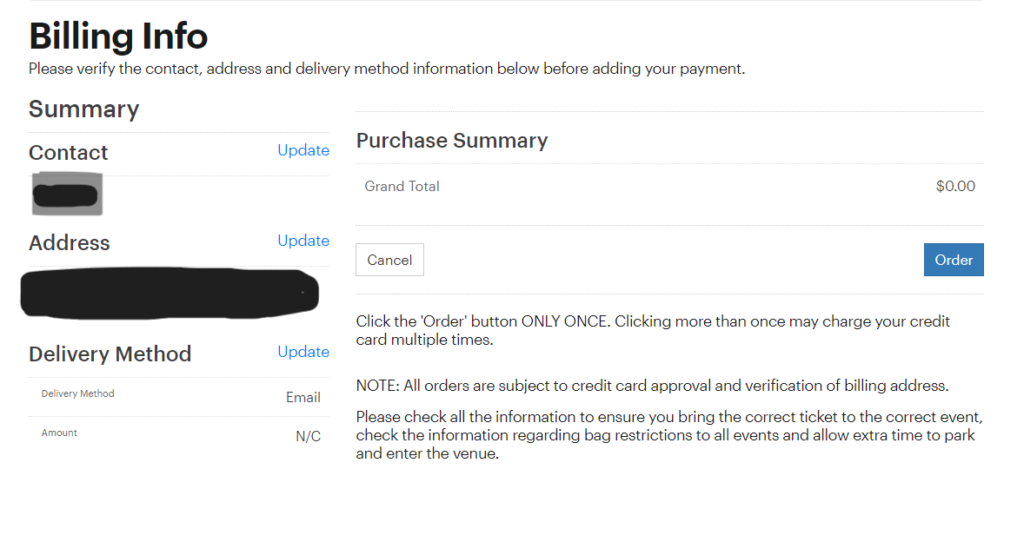Update the Delivery Method section
Screen dimensions: 1024x542
click(303, 351)
